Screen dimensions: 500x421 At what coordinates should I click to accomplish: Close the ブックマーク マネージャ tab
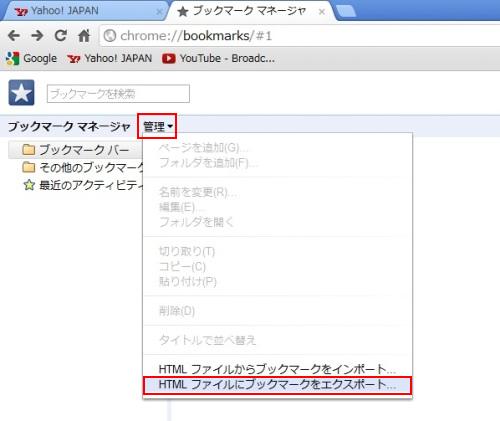pos(322,12)
